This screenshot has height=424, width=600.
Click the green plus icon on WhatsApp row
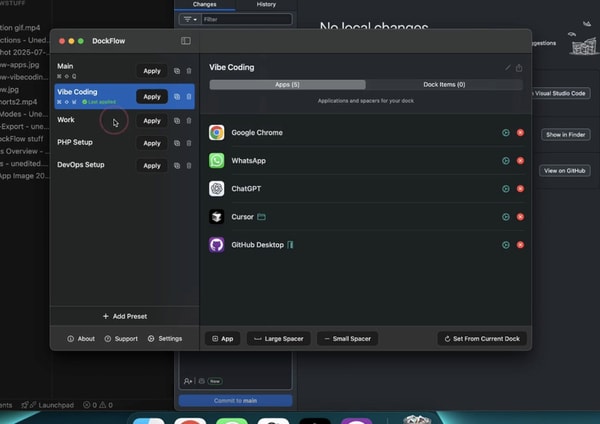(506, 161)
